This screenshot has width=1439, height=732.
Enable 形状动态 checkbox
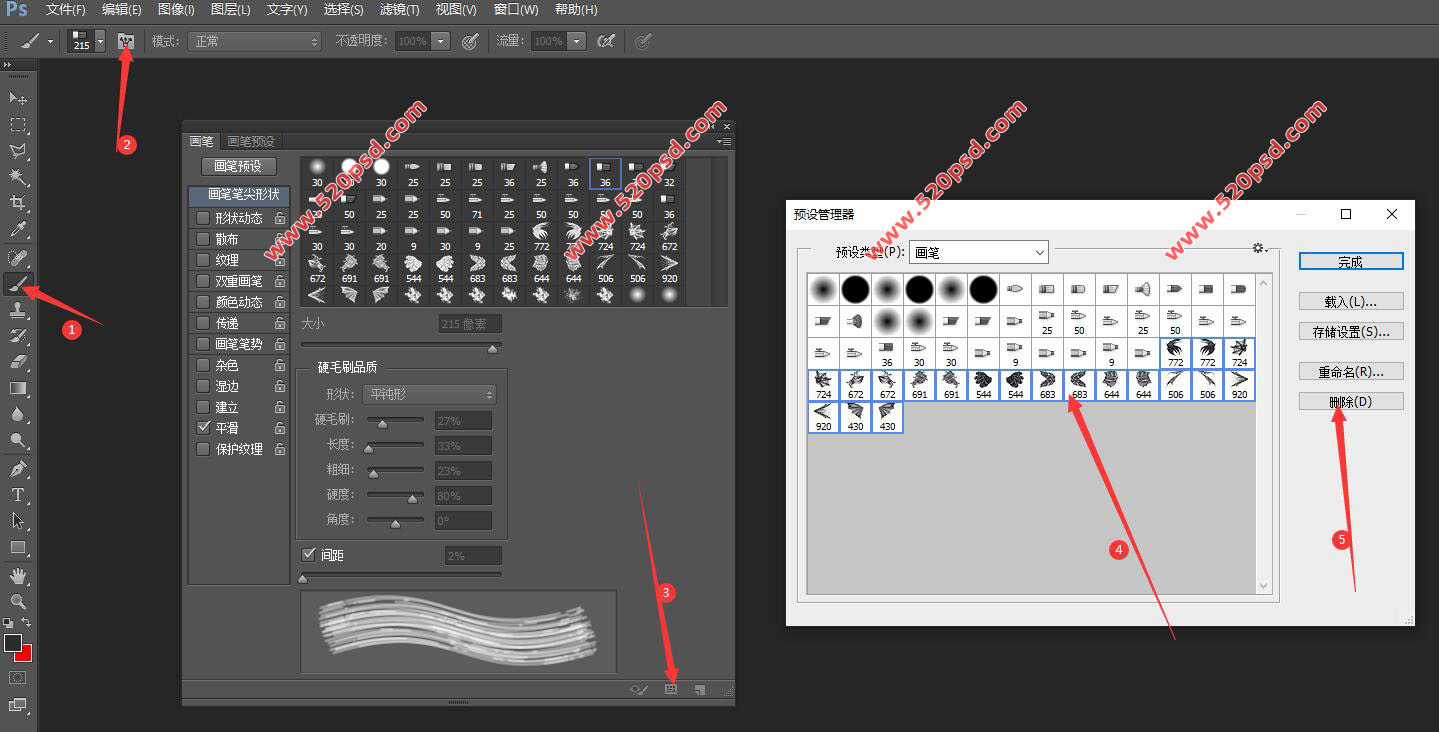pyautogui.click(x=203, y=218)
